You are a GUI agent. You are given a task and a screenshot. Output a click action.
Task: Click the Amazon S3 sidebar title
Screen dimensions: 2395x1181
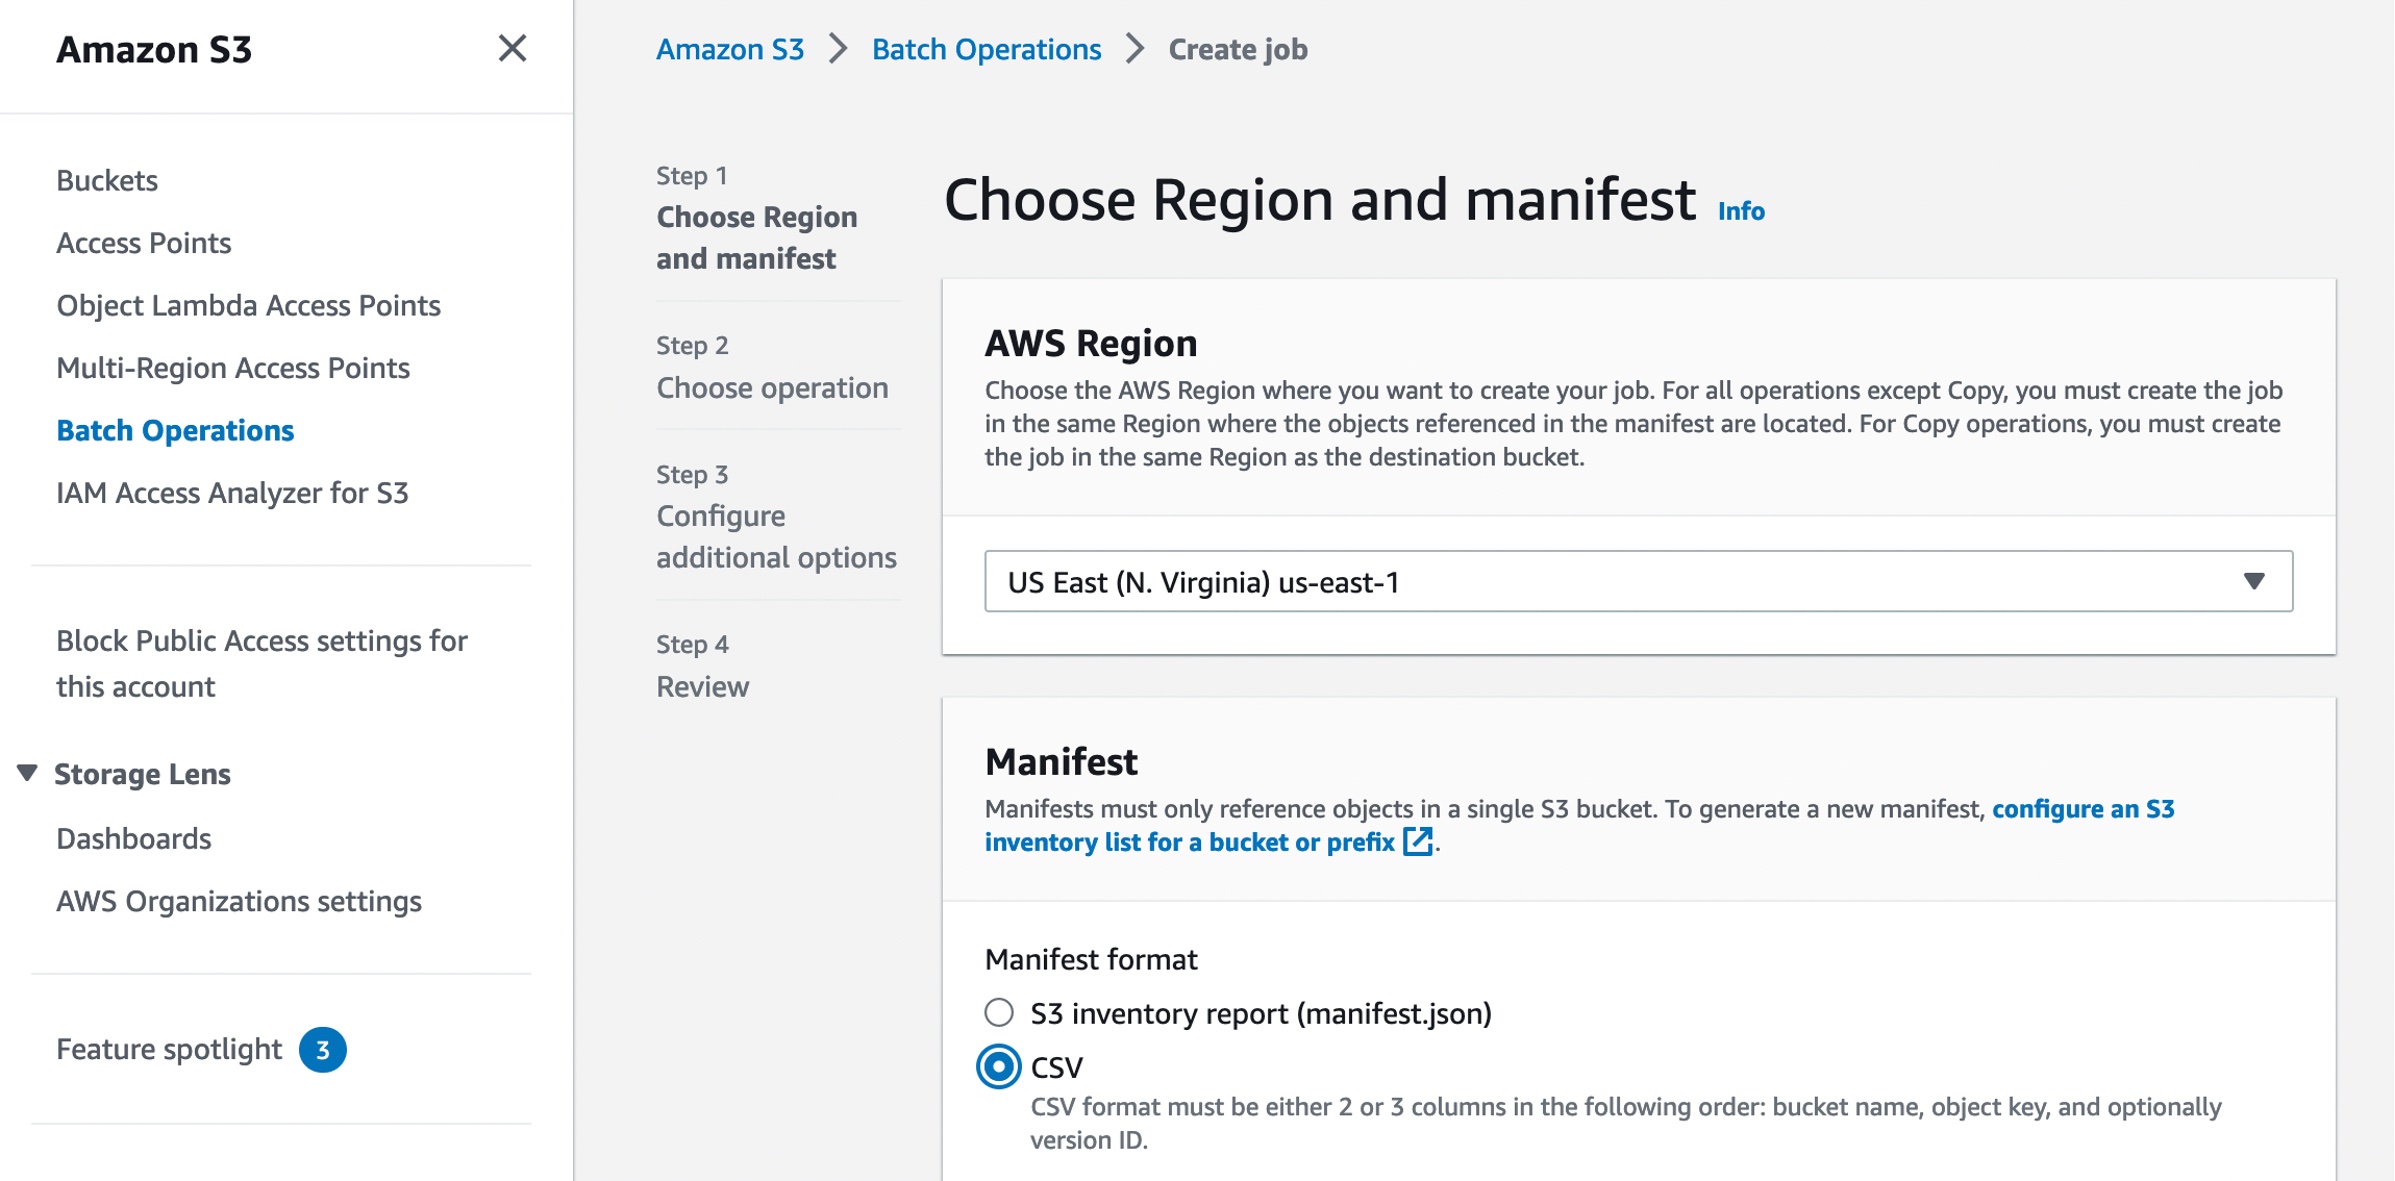154,49
